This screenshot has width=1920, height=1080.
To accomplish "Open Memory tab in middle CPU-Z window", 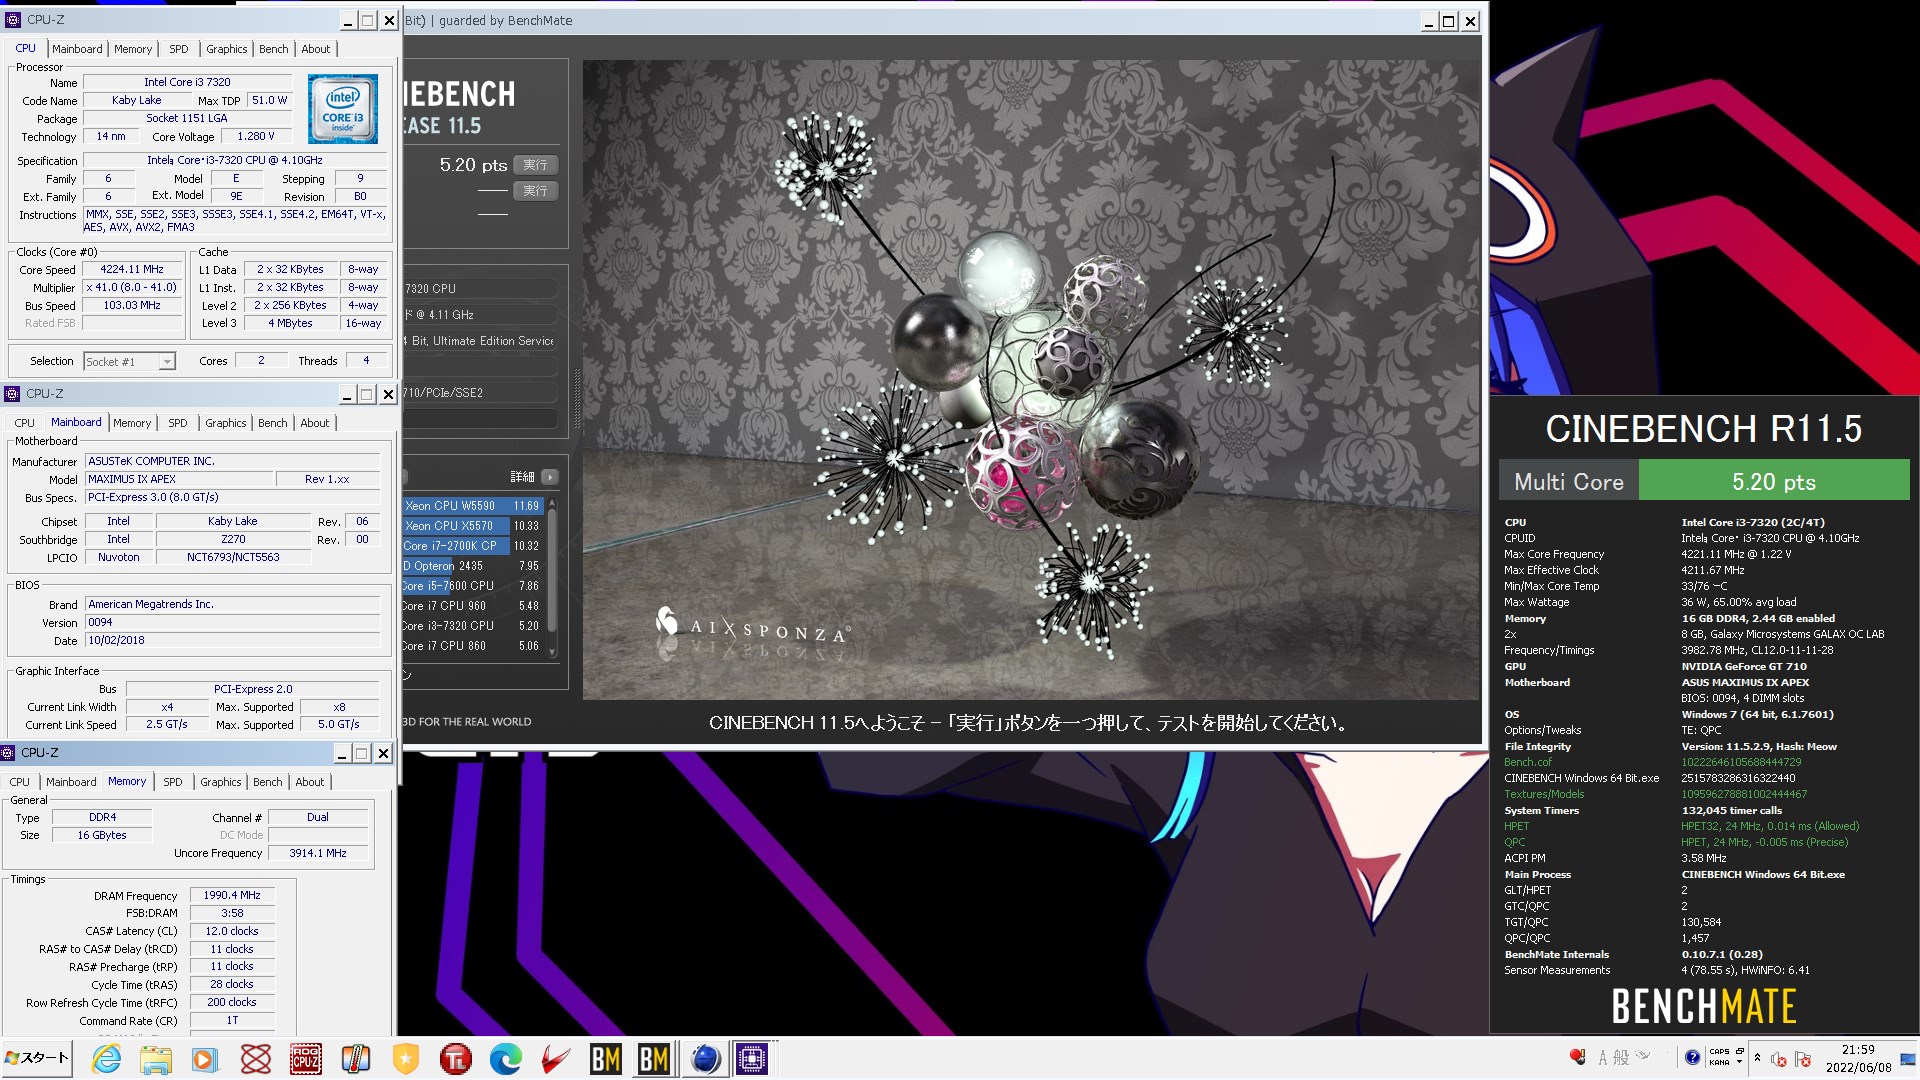I will pyautogui.click(x=132, y=423).
